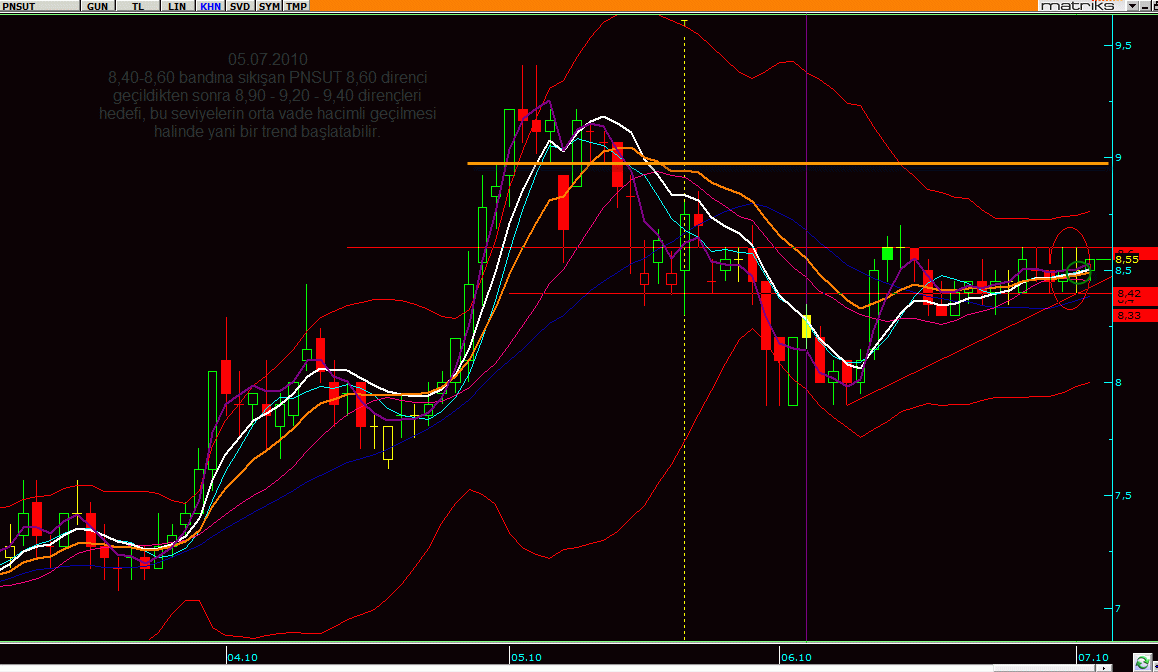Click the 7,5 axis price label
The height and width of the screenshot is (672, 1158).
point(1123,496)
